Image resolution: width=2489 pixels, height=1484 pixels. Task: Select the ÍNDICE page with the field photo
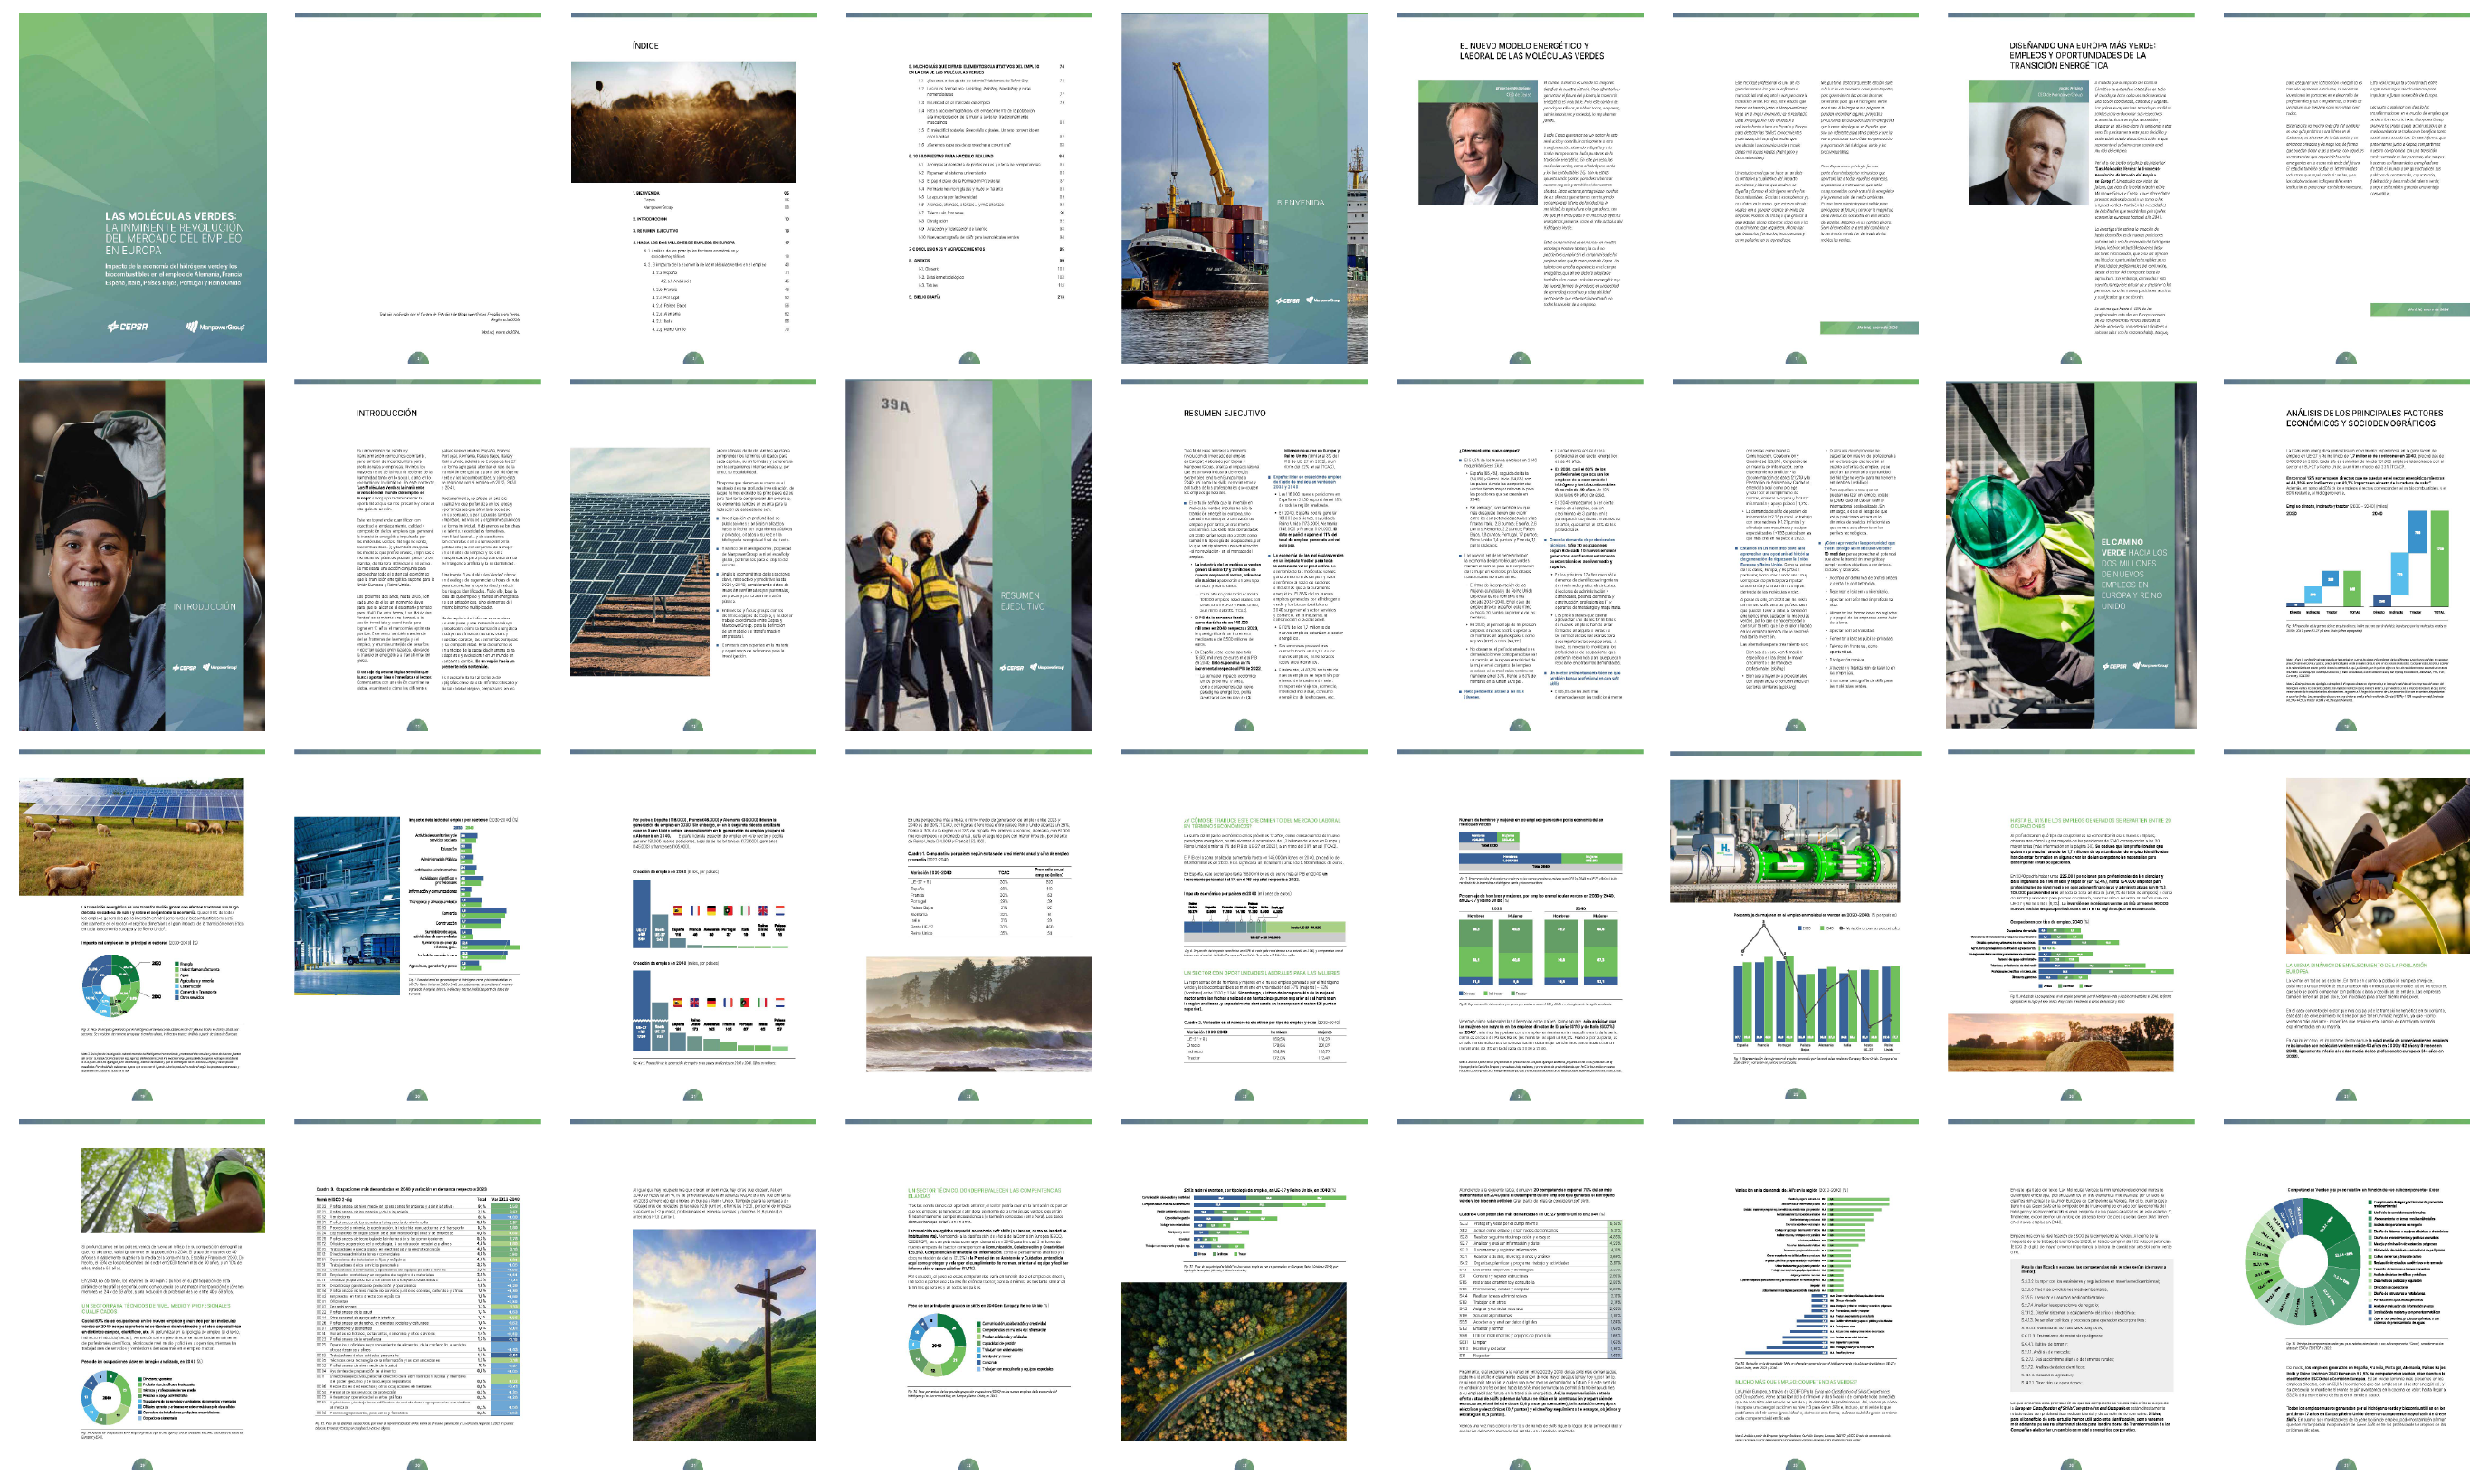693,188
